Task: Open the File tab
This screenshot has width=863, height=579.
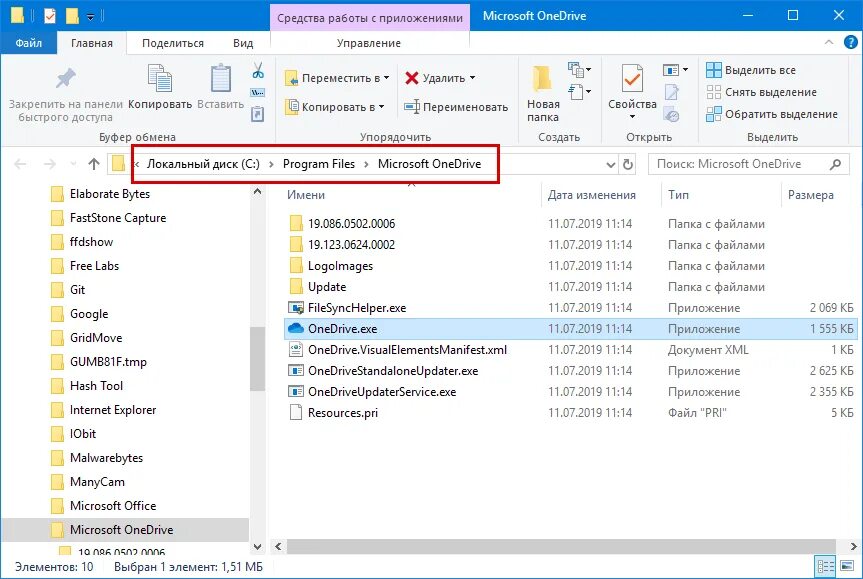Action: click(29, 43)
